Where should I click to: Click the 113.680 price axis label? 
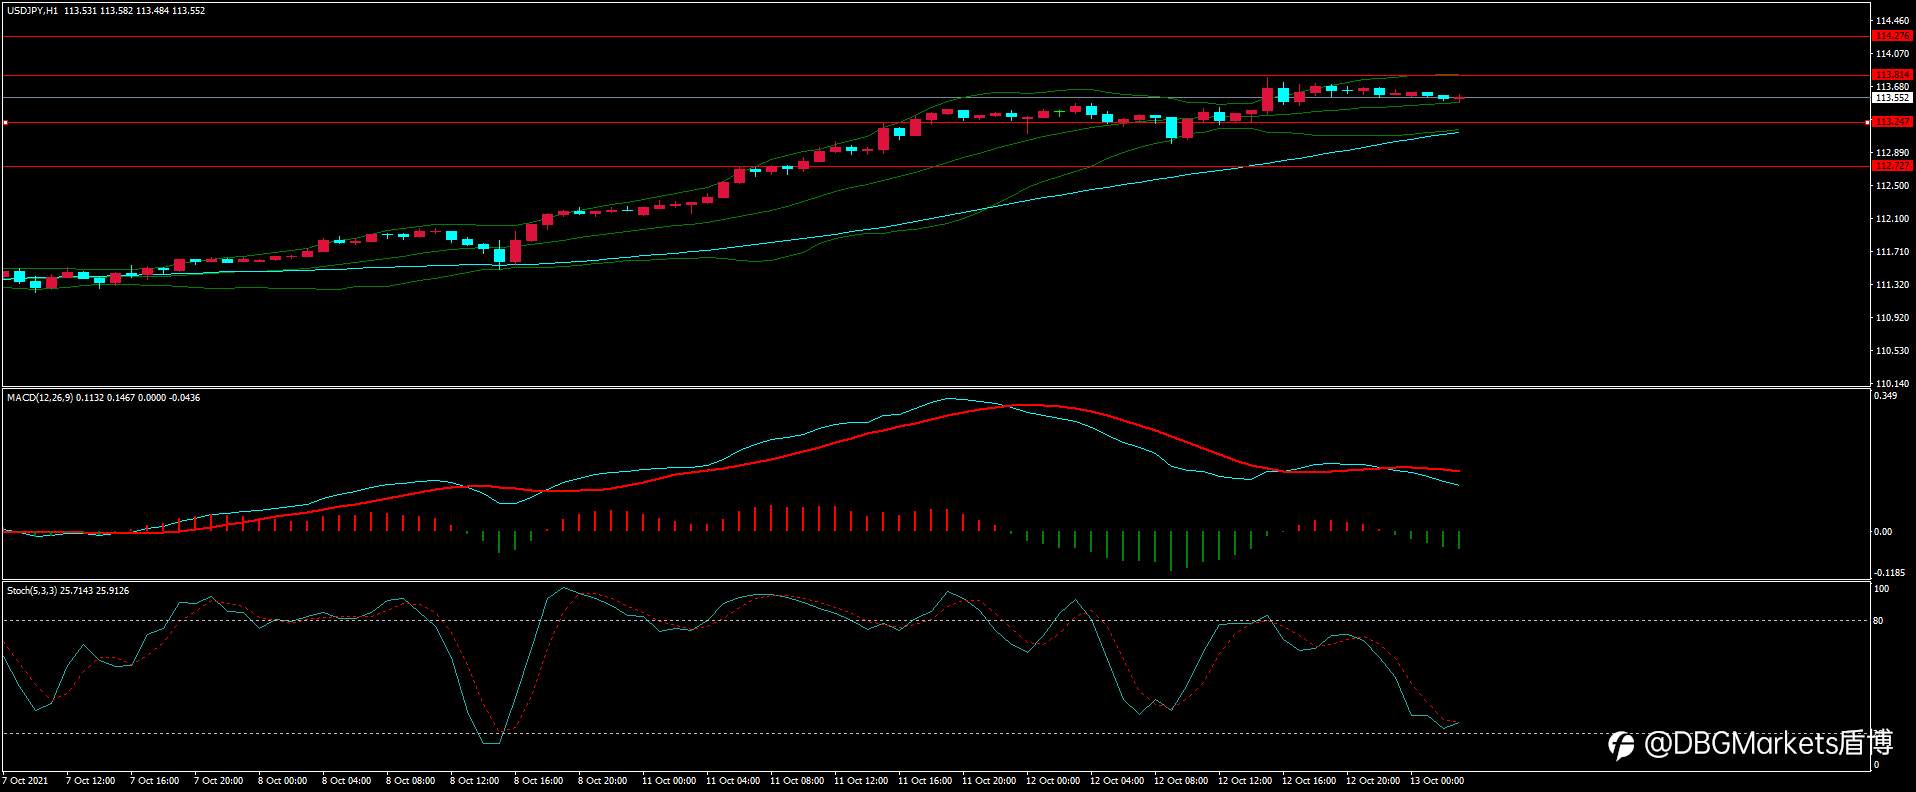point(1893,87)
